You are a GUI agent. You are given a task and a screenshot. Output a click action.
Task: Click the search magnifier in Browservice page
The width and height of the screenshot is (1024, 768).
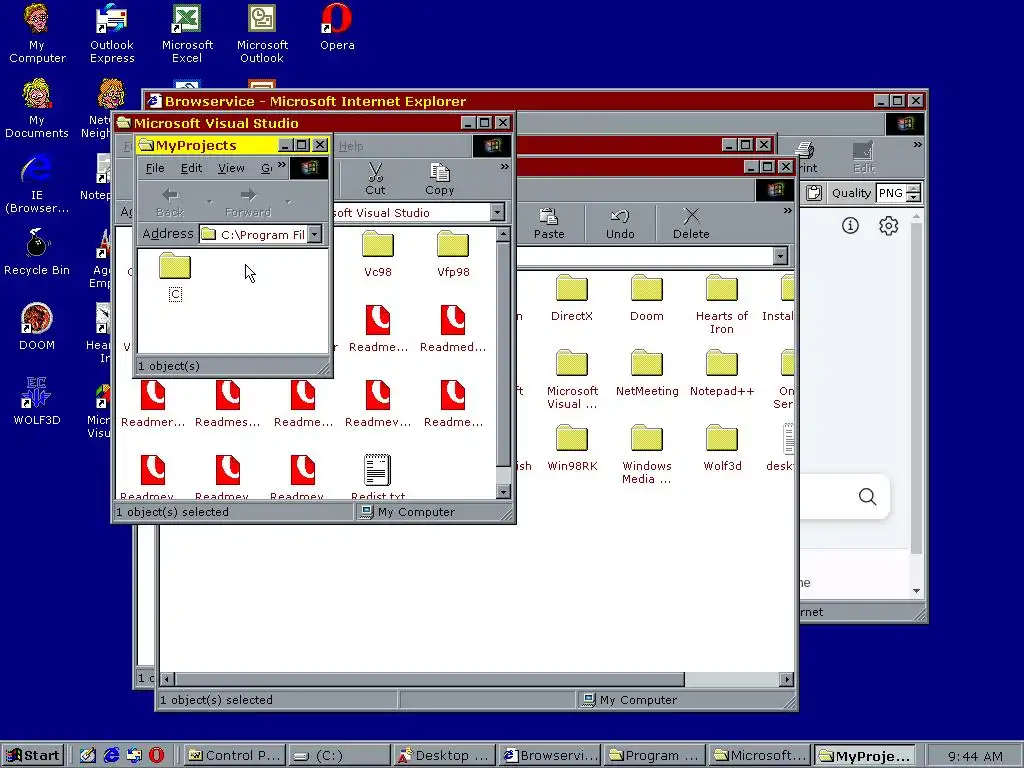click(x=867, y=497)
